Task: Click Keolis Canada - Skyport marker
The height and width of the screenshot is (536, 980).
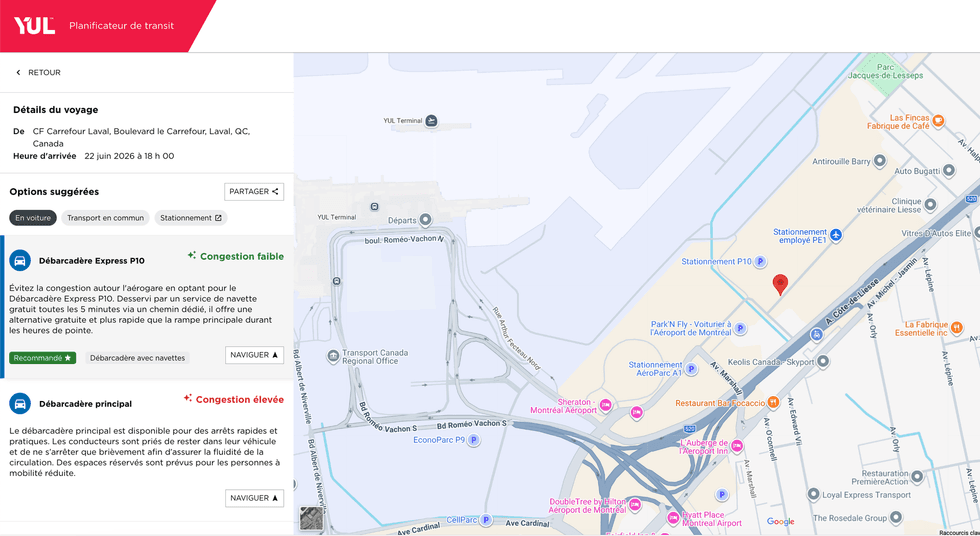Action: [x=823, y=361]
